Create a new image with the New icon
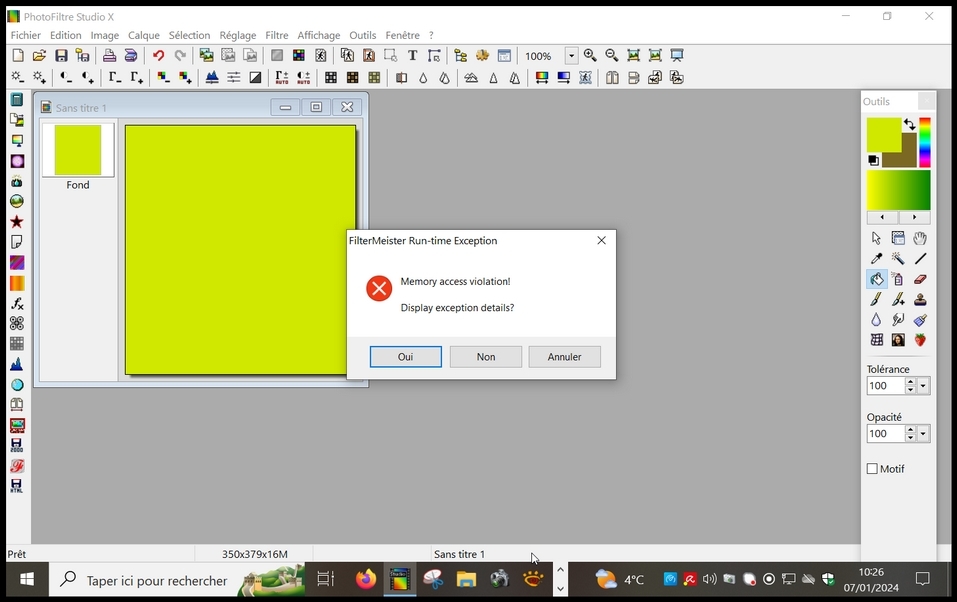 pos(18,56)
